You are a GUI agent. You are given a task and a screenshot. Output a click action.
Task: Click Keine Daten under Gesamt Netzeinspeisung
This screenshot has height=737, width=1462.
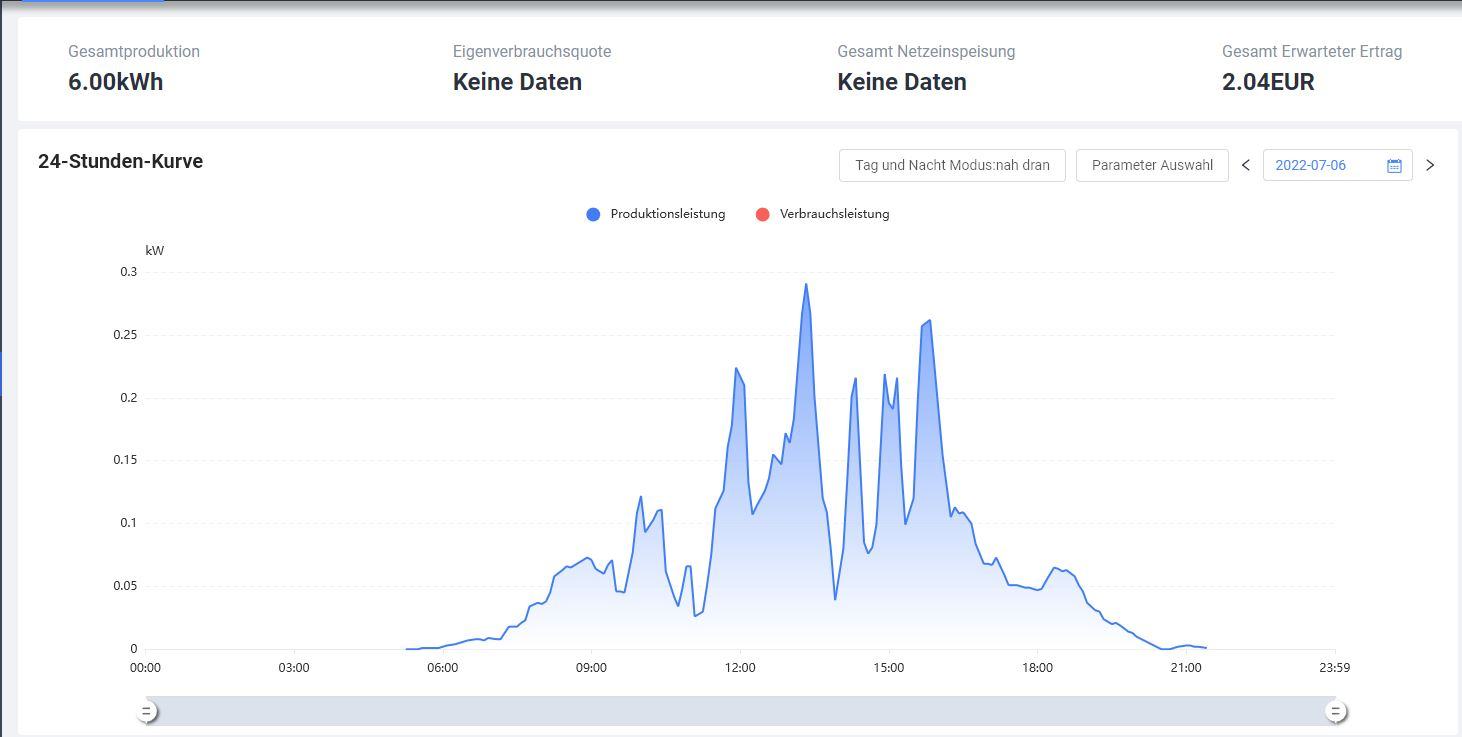coord(902,82)
